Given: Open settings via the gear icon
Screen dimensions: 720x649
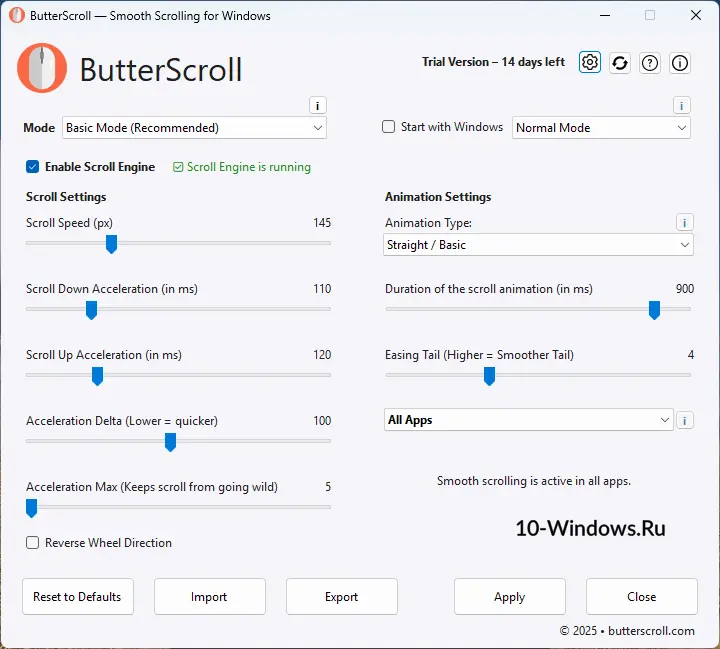Looking at the screenshot, I should tap(590, 62).
